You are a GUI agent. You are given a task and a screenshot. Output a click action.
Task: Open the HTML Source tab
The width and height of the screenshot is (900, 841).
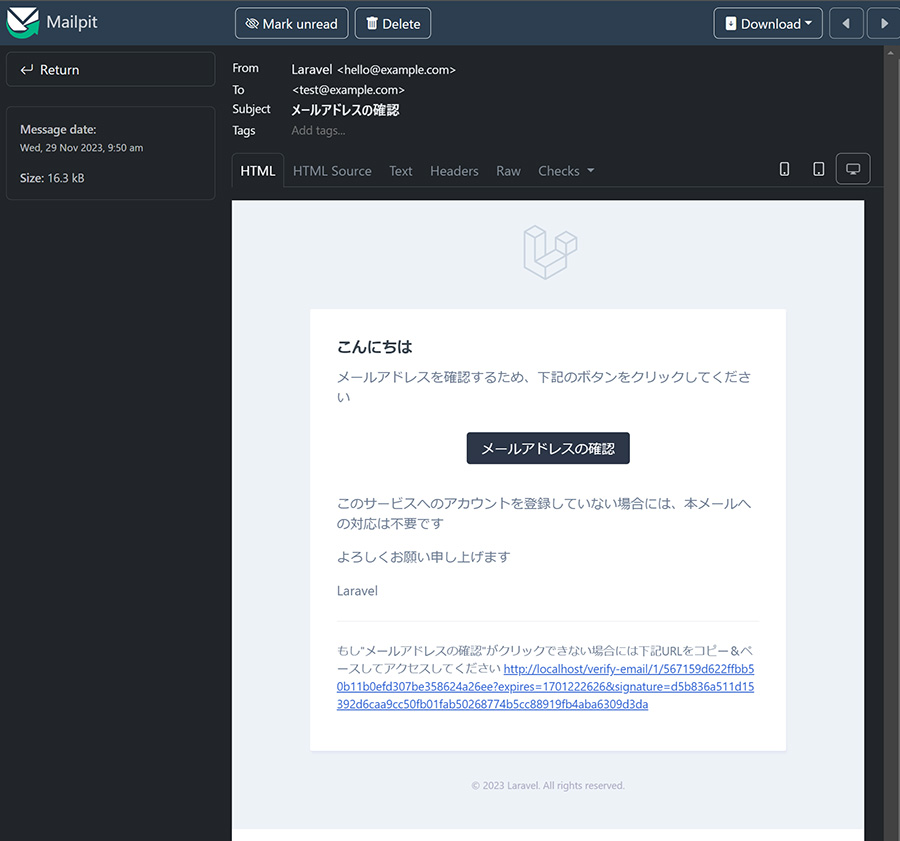332,171
